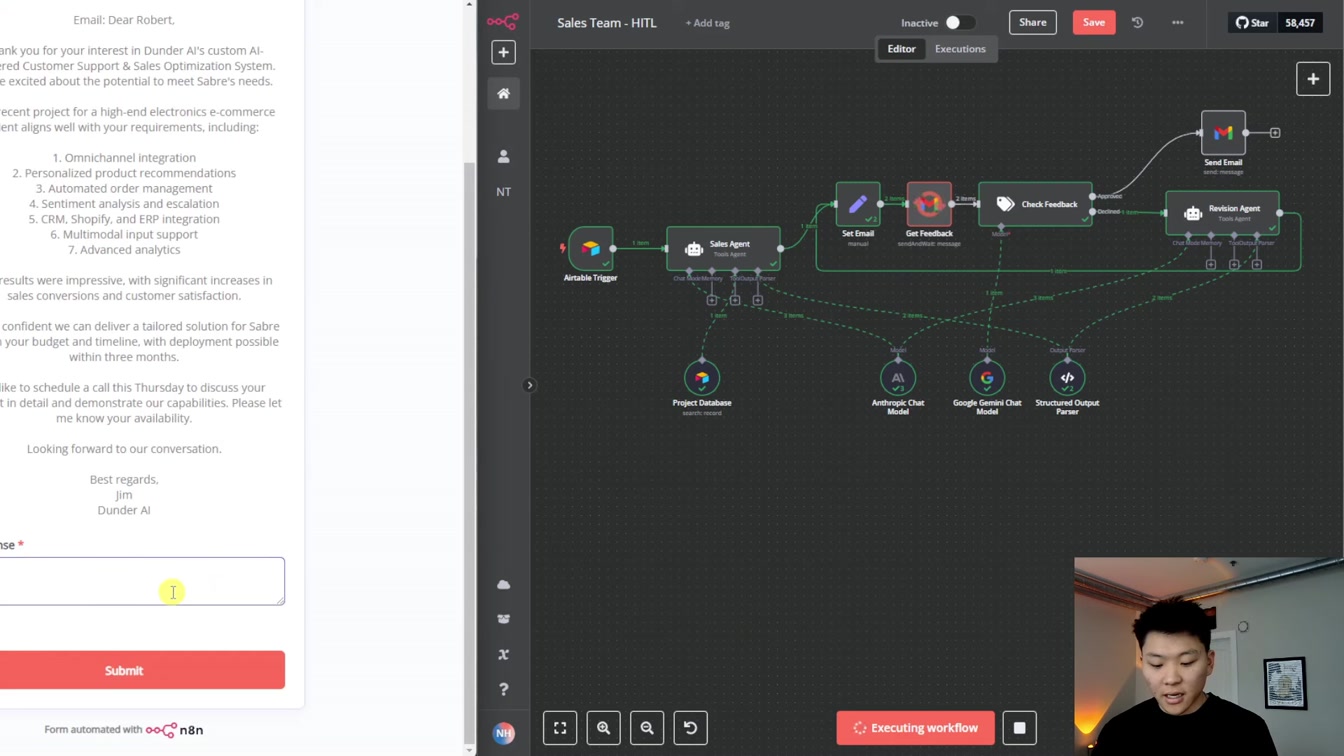Select the Anthropic Chat Model node
Screen dimensions: 1344x756
(x=898, y=378)
